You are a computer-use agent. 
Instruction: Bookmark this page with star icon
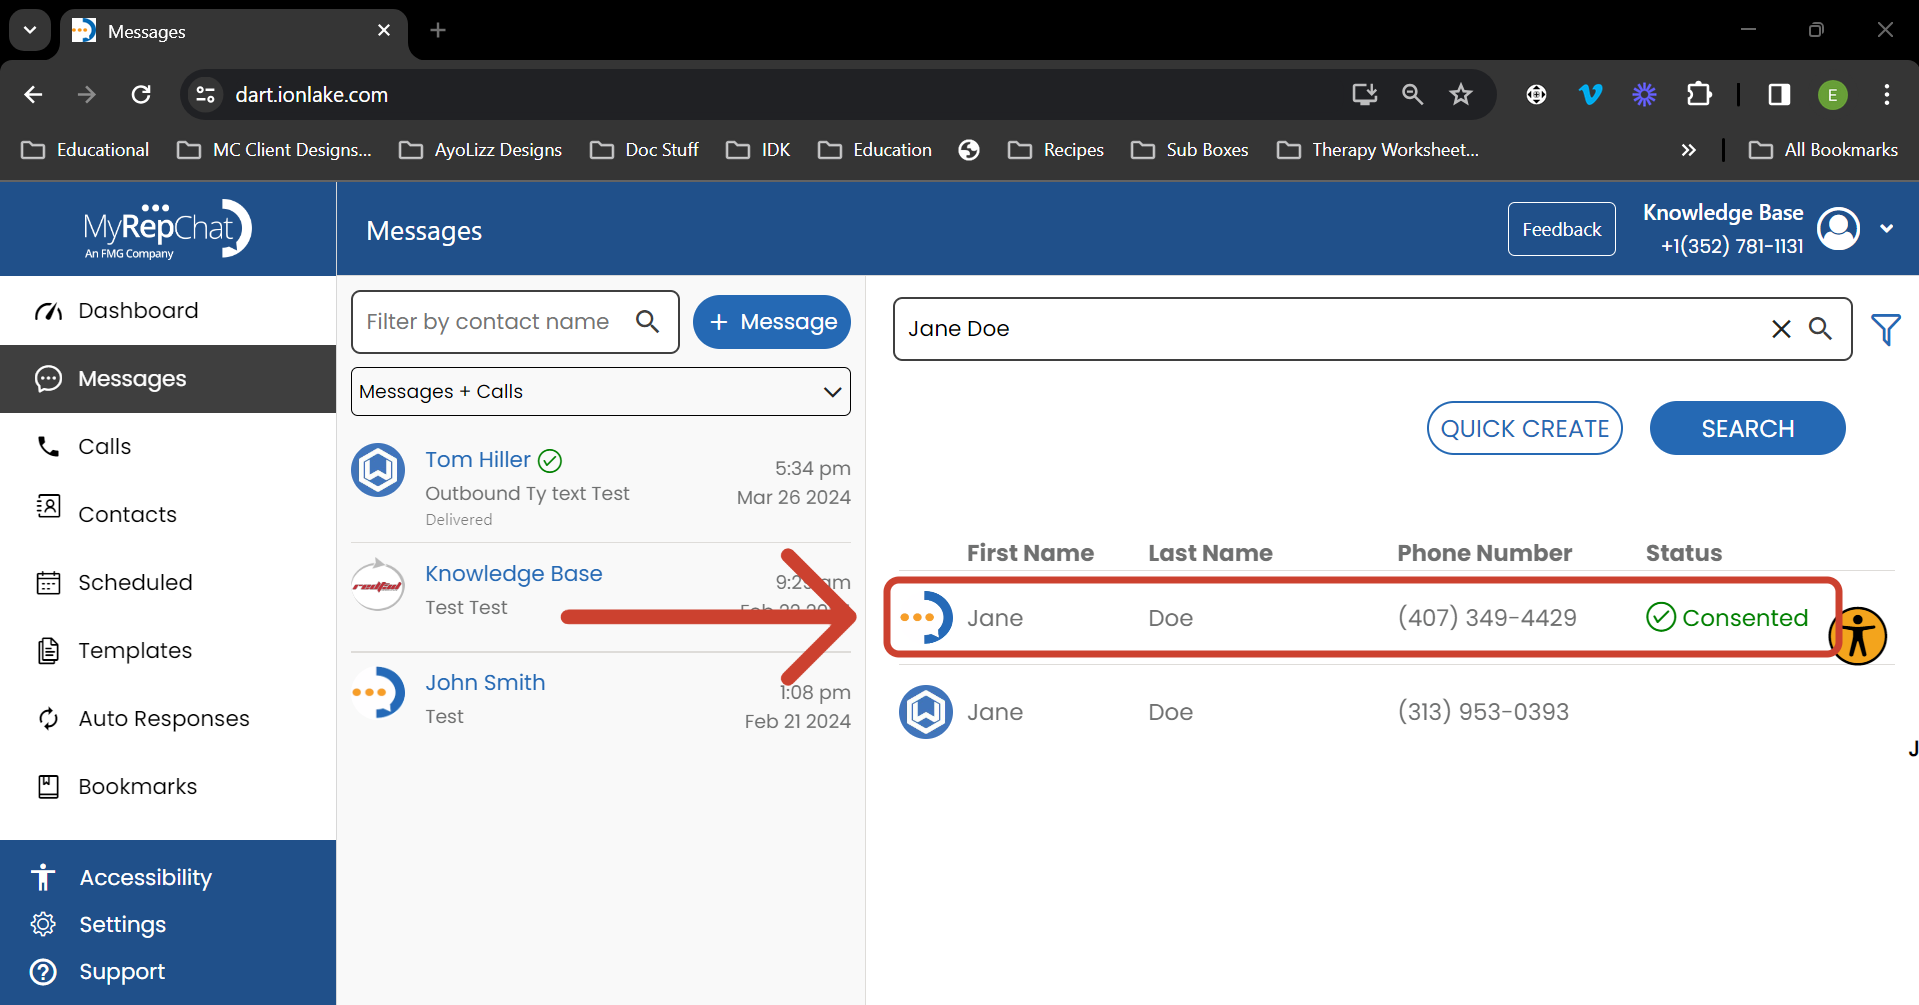tap(1461, 94)
